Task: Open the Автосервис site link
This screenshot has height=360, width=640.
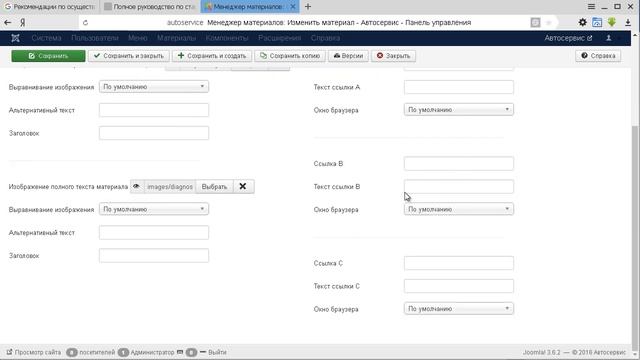Action: pos(568,38)
